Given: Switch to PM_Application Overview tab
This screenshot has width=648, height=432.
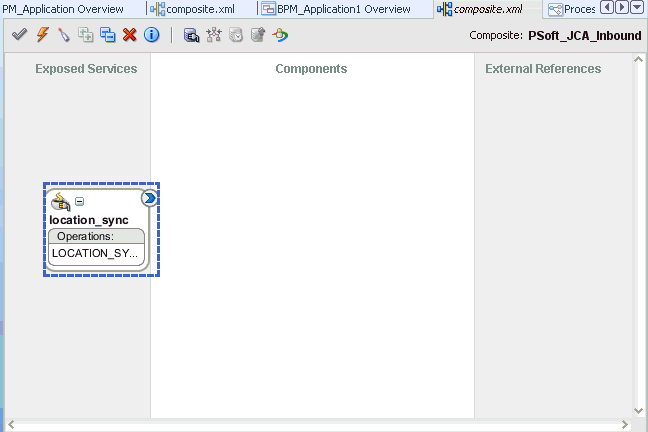Looking at the screenshot, I should coord(63,9).
